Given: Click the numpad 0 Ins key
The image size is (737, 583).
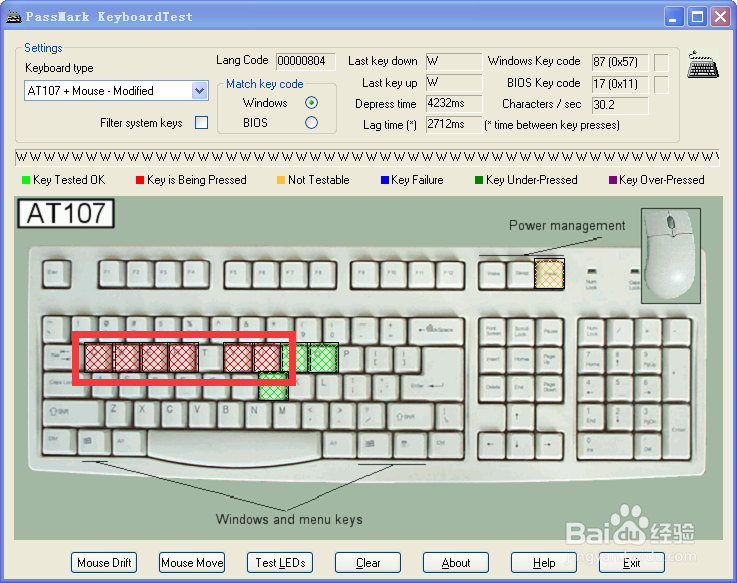Looking at the screenshot, I should [605, 445].
